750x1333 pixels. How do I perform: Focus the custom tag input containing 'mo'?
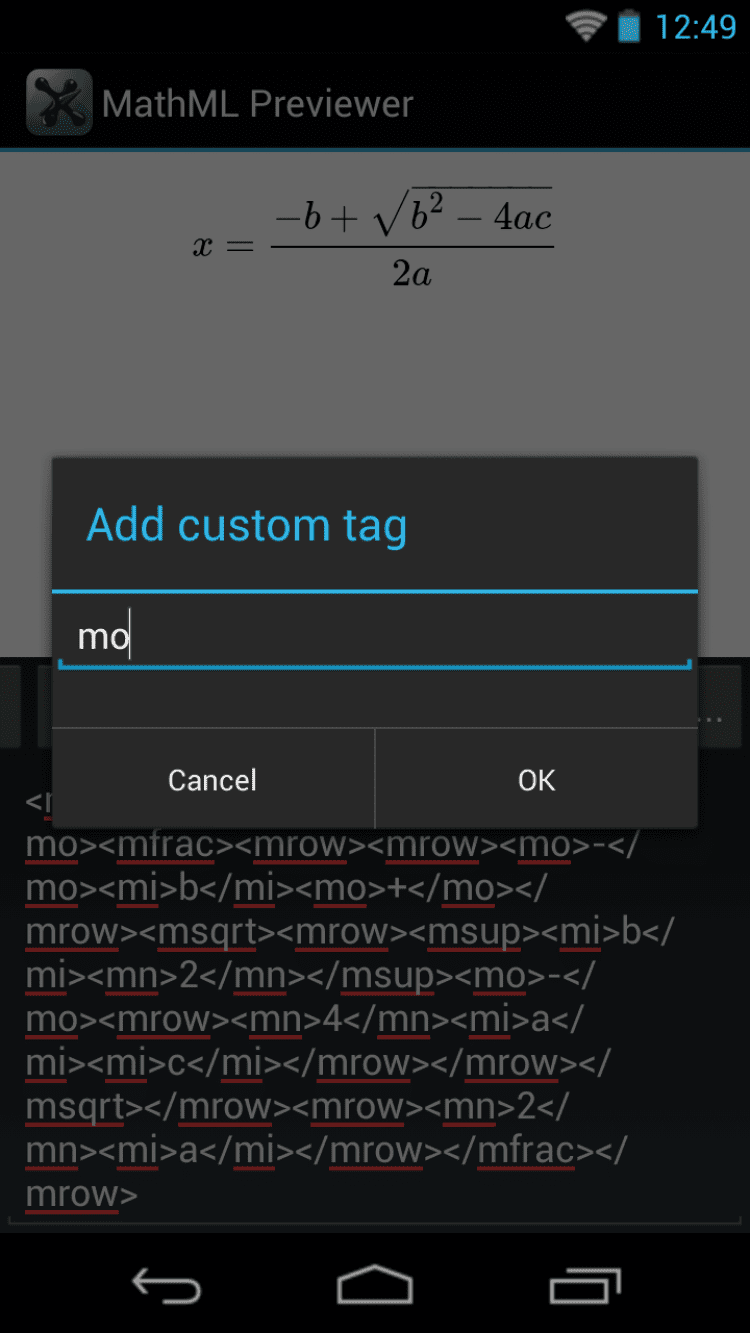point(375,636)
